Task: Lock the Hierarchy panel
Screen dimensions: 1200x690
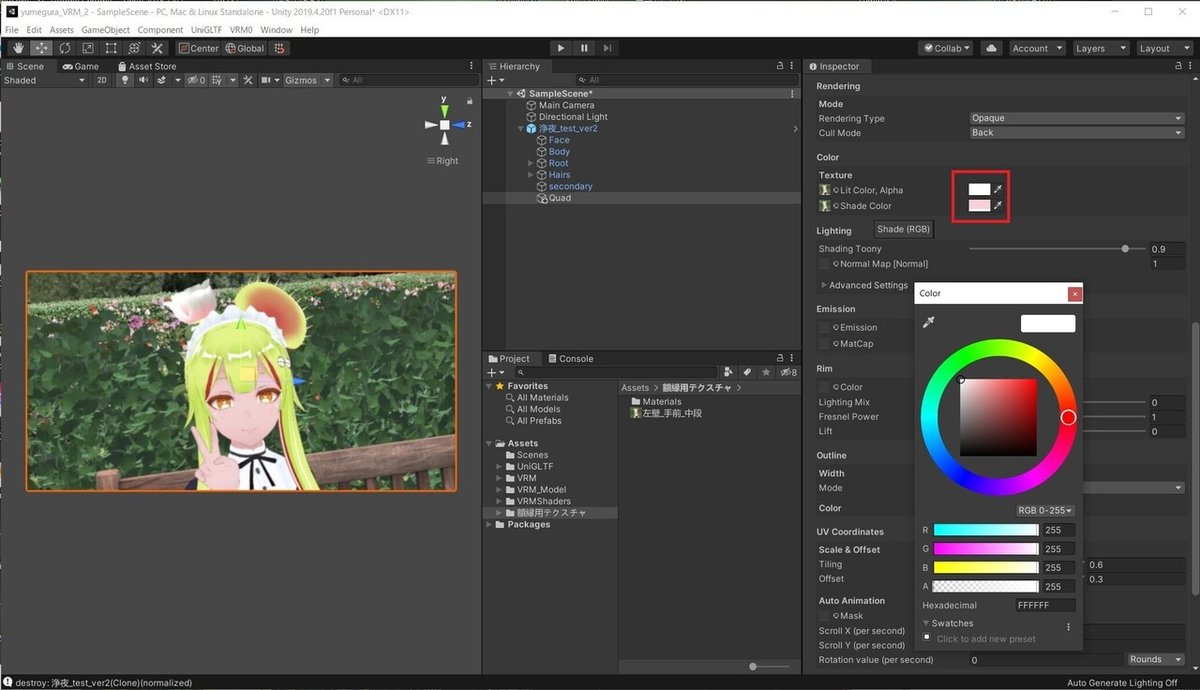Action: coord(779,66)
